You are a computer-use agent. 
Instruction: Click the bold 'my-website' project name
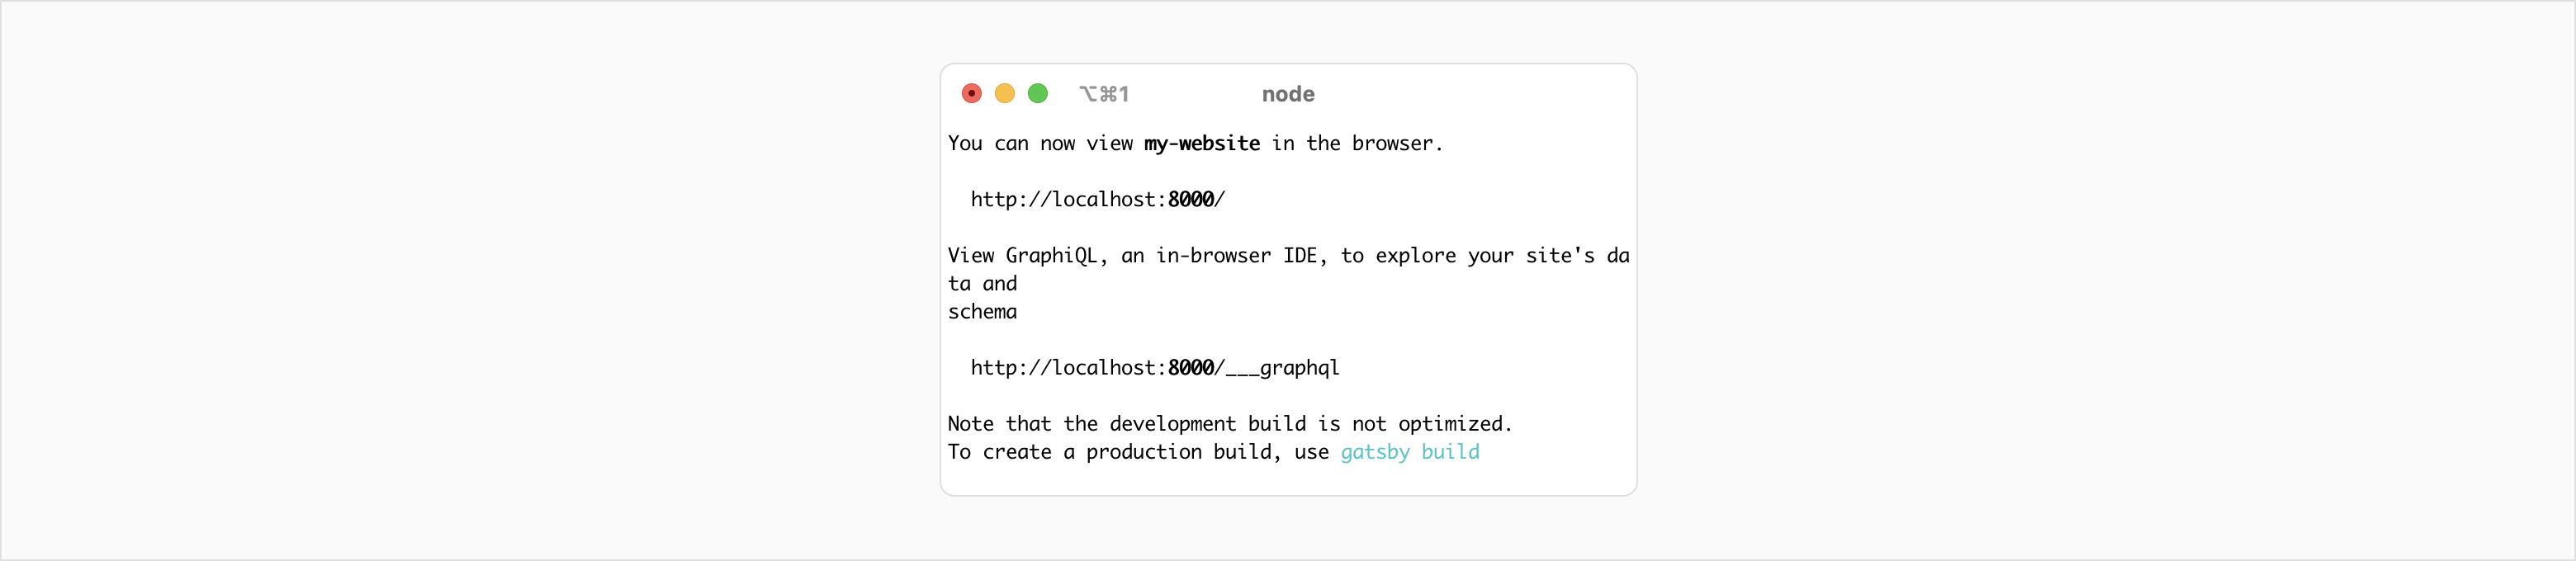point(1202,143)
